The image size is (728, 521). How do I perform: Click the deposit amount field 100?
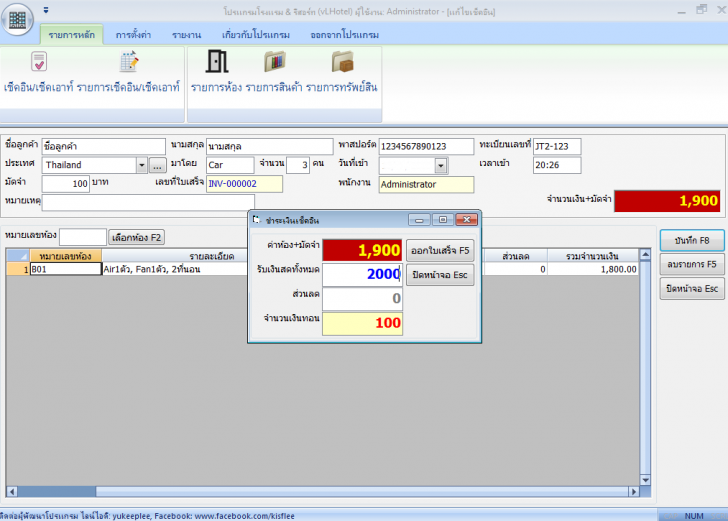click(x=65, y=184)
